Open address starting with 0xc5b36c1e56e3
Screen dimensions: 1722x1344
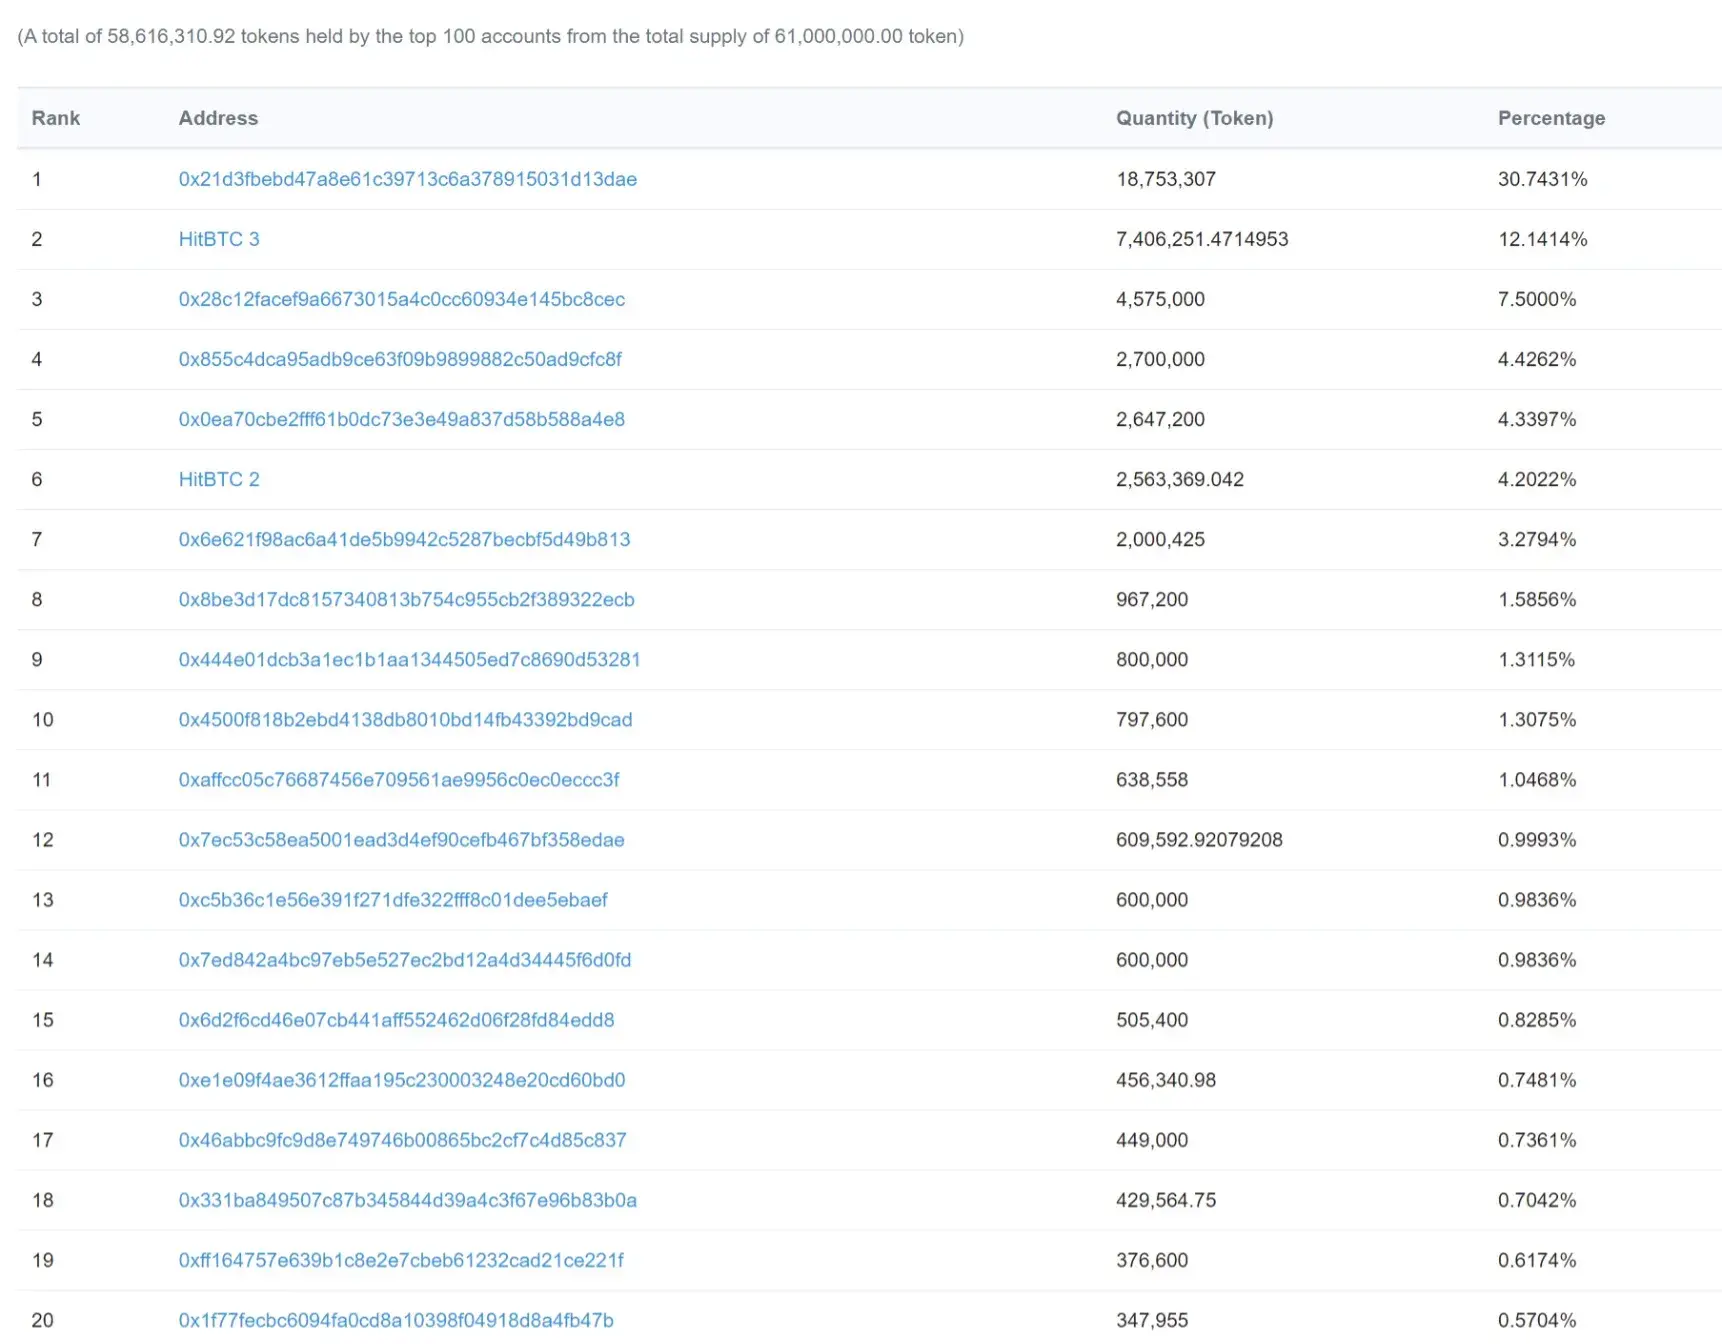[x=393, y=899]
